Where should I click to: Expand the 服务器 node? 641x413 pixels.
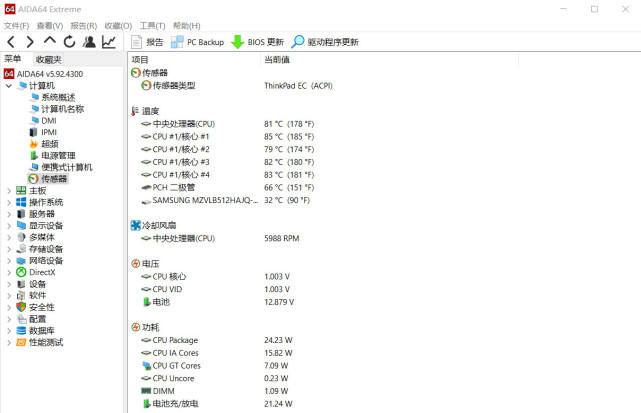pyautogui.click(x=9, y=214)
